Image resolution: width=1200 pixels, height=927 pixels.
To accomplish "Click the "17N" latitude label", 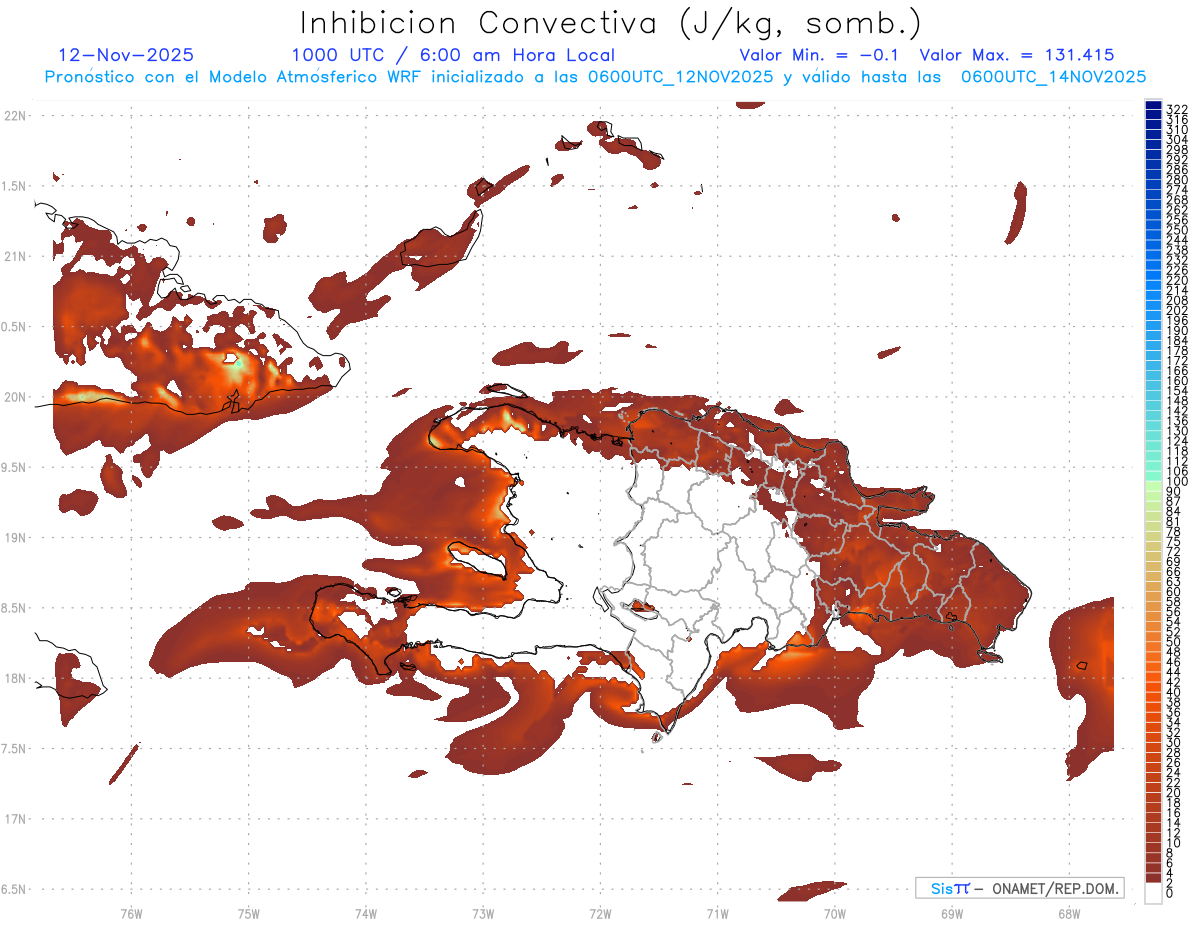I will coord(13,819).
